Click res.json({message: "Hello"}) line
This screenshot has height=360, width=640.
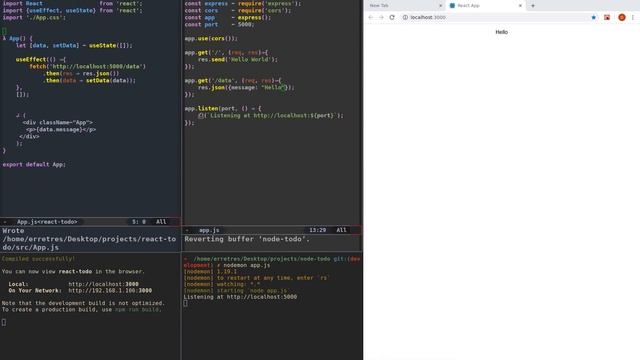coord(246,87)
